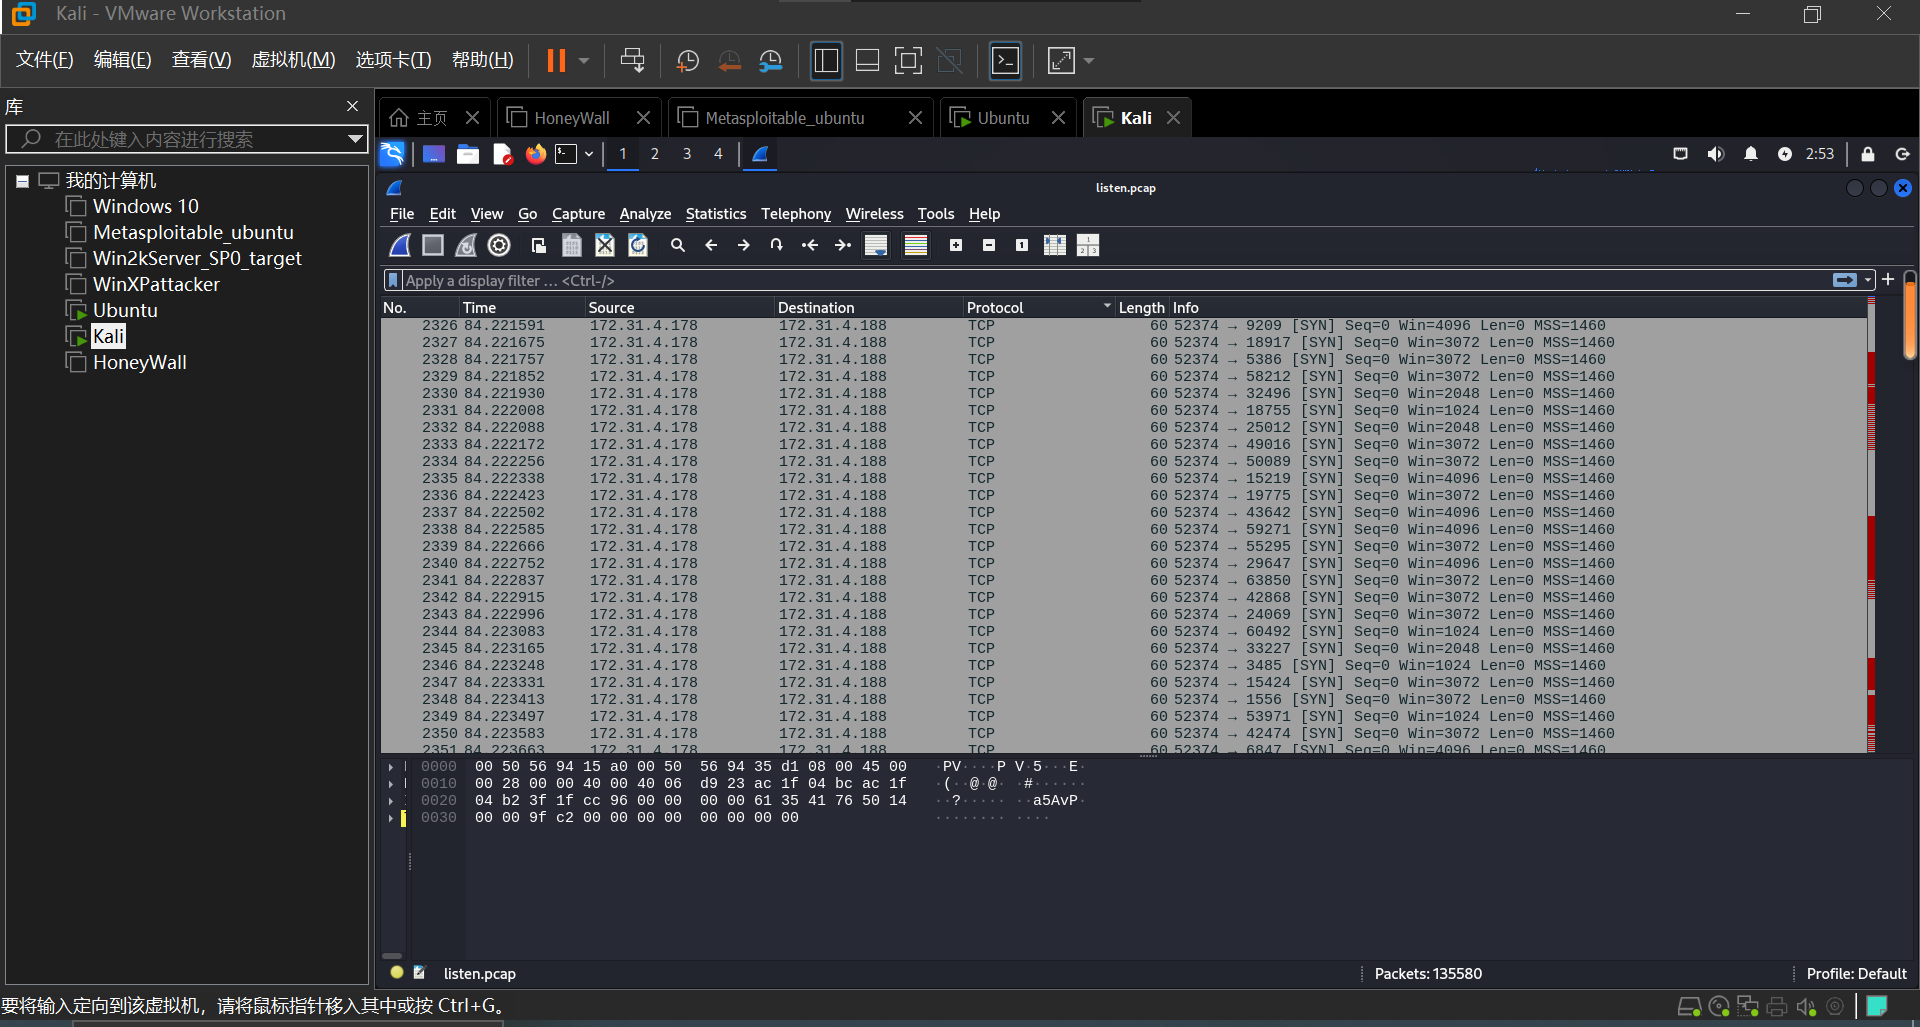The width and height of the screenshot is (1920, 1027).
Task: Open the Statistics menu in Wireshark
Action: (x=715, y=214)
